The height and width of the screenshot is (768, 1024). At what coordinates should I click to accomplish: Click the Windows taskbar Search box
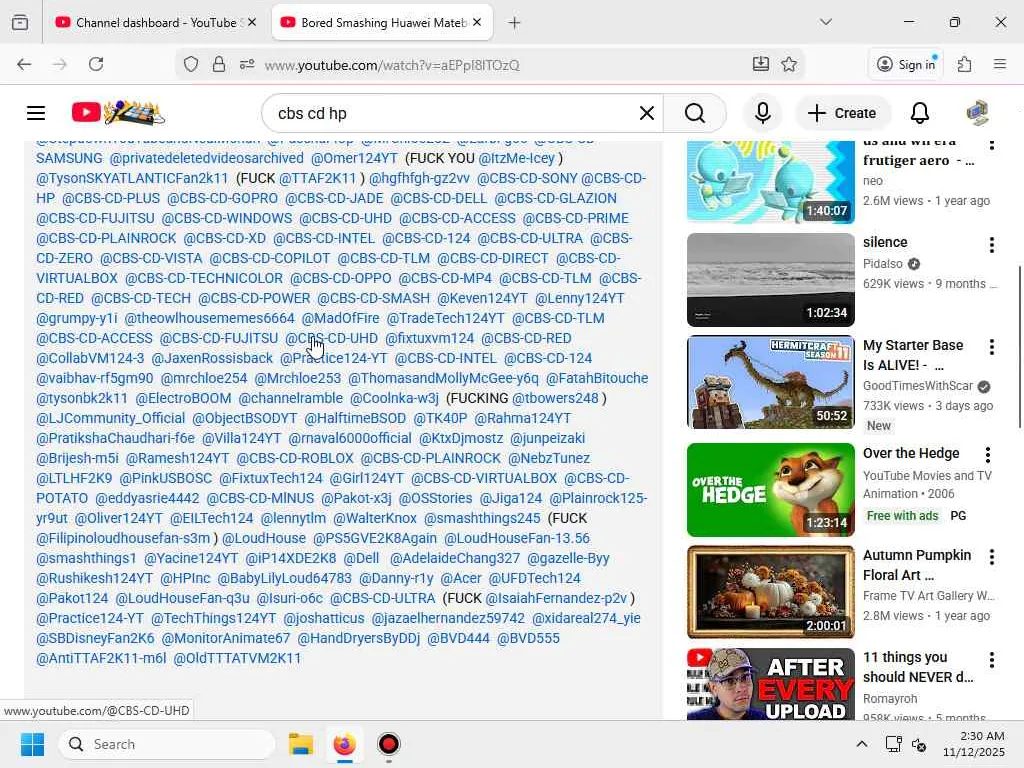(x=167, y=744)
